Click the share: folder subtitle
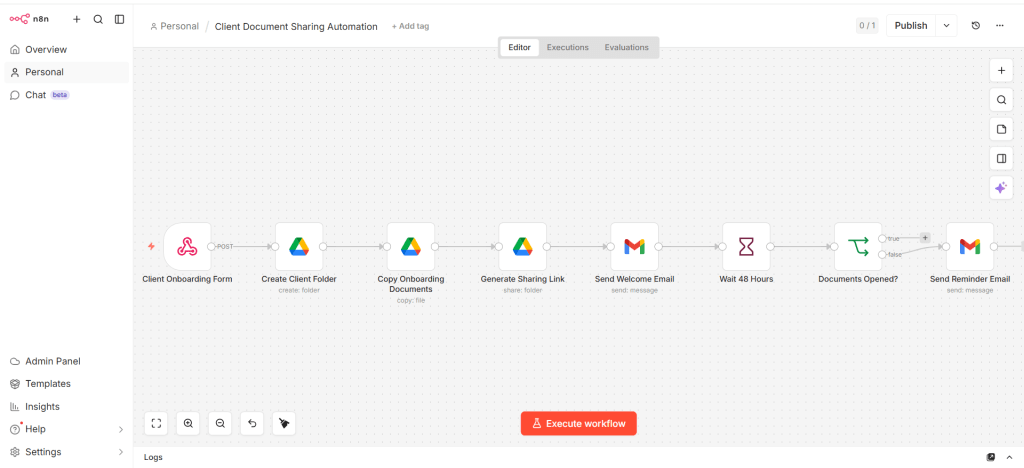This screenshot has height=468, width=1024. pos(522,290)
